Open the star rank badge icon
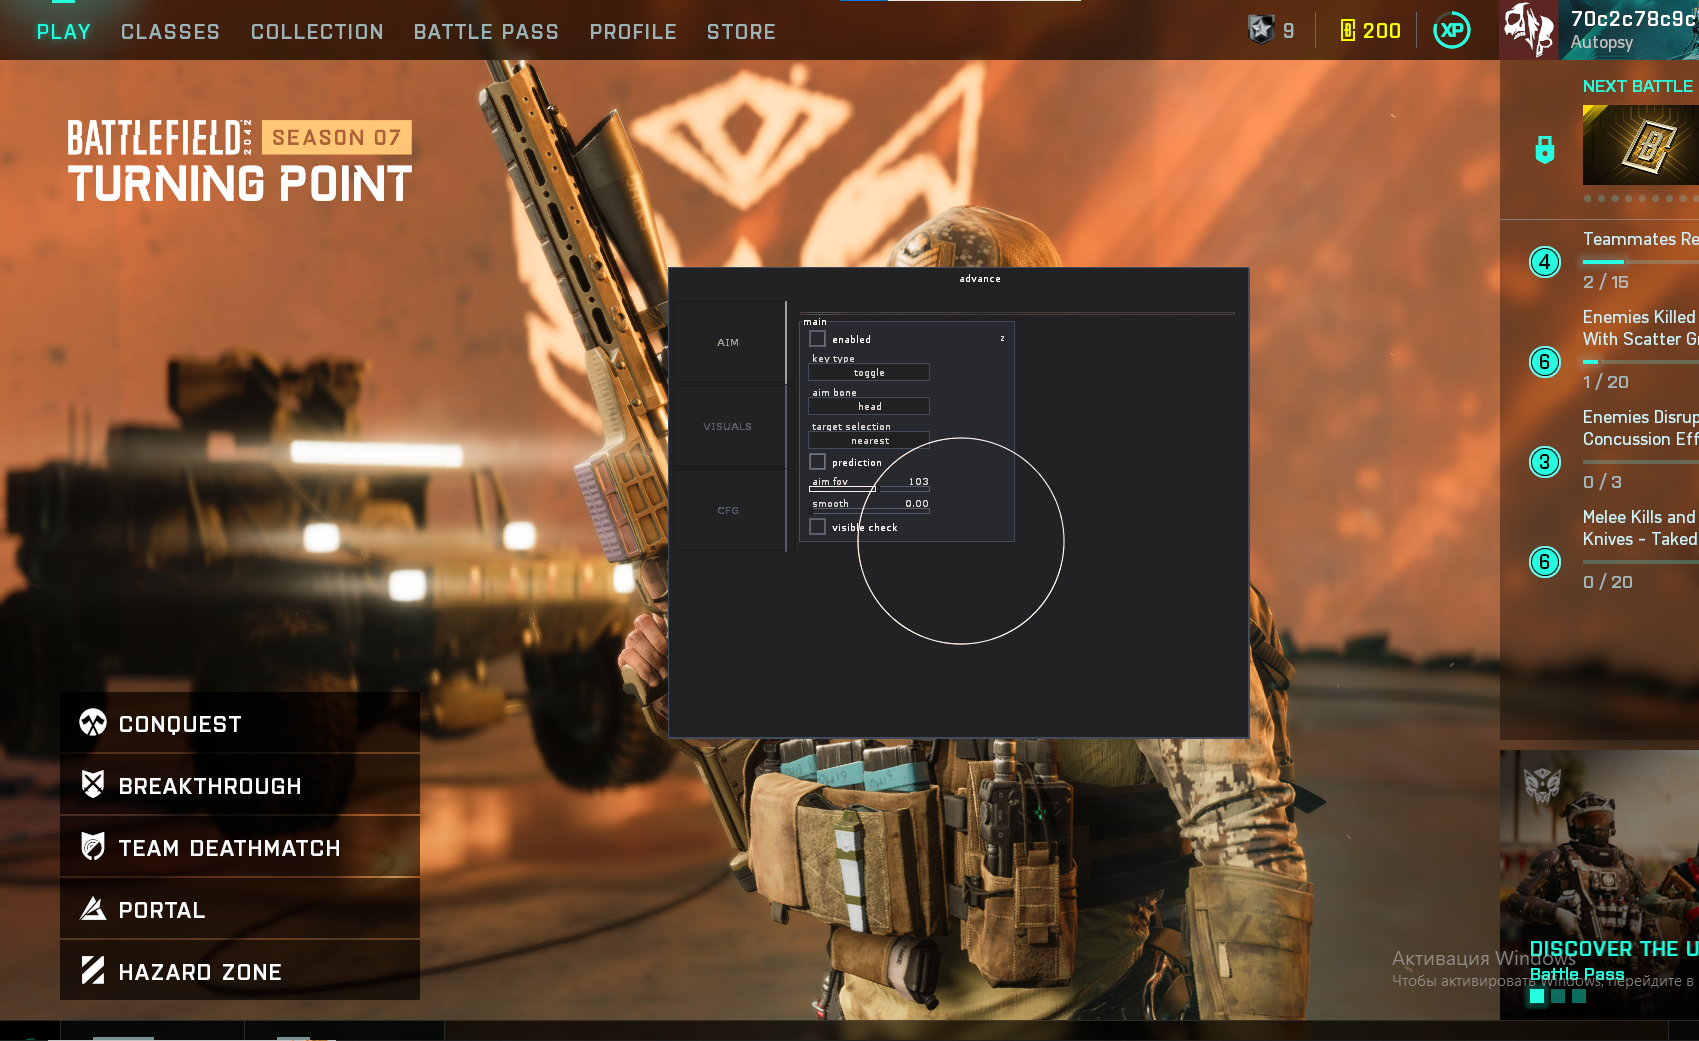1699x1041 pixels. [x=1261, y=30]
